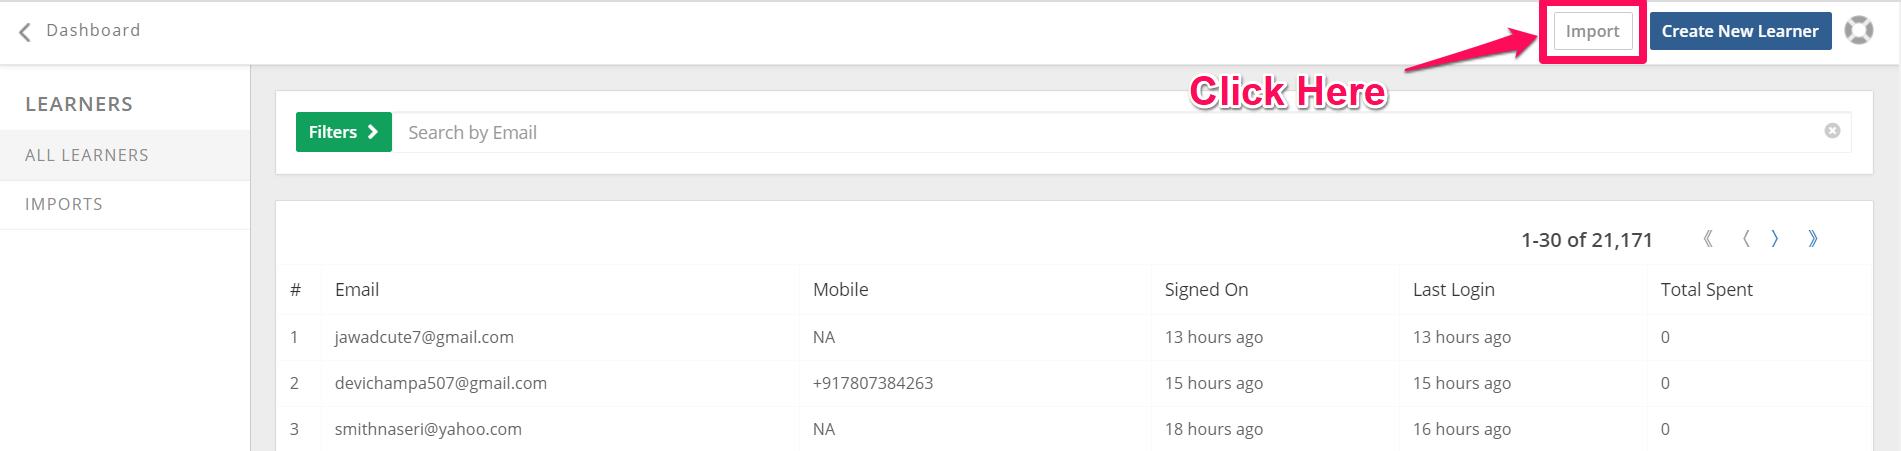1901x451 pixels.
Task: Return to Dashboard via the header link
Action: [x=93, y=30]
